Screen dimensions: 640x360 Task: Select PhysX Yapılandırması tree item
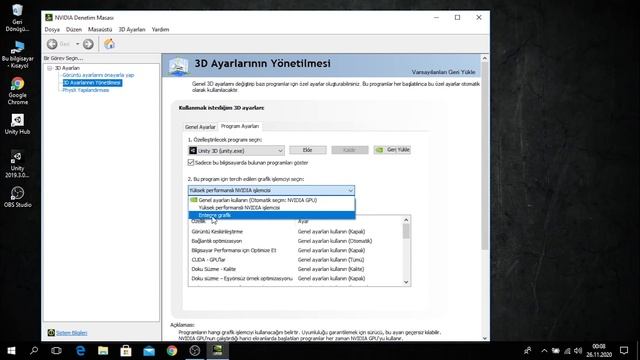click(x=86, y=90)
